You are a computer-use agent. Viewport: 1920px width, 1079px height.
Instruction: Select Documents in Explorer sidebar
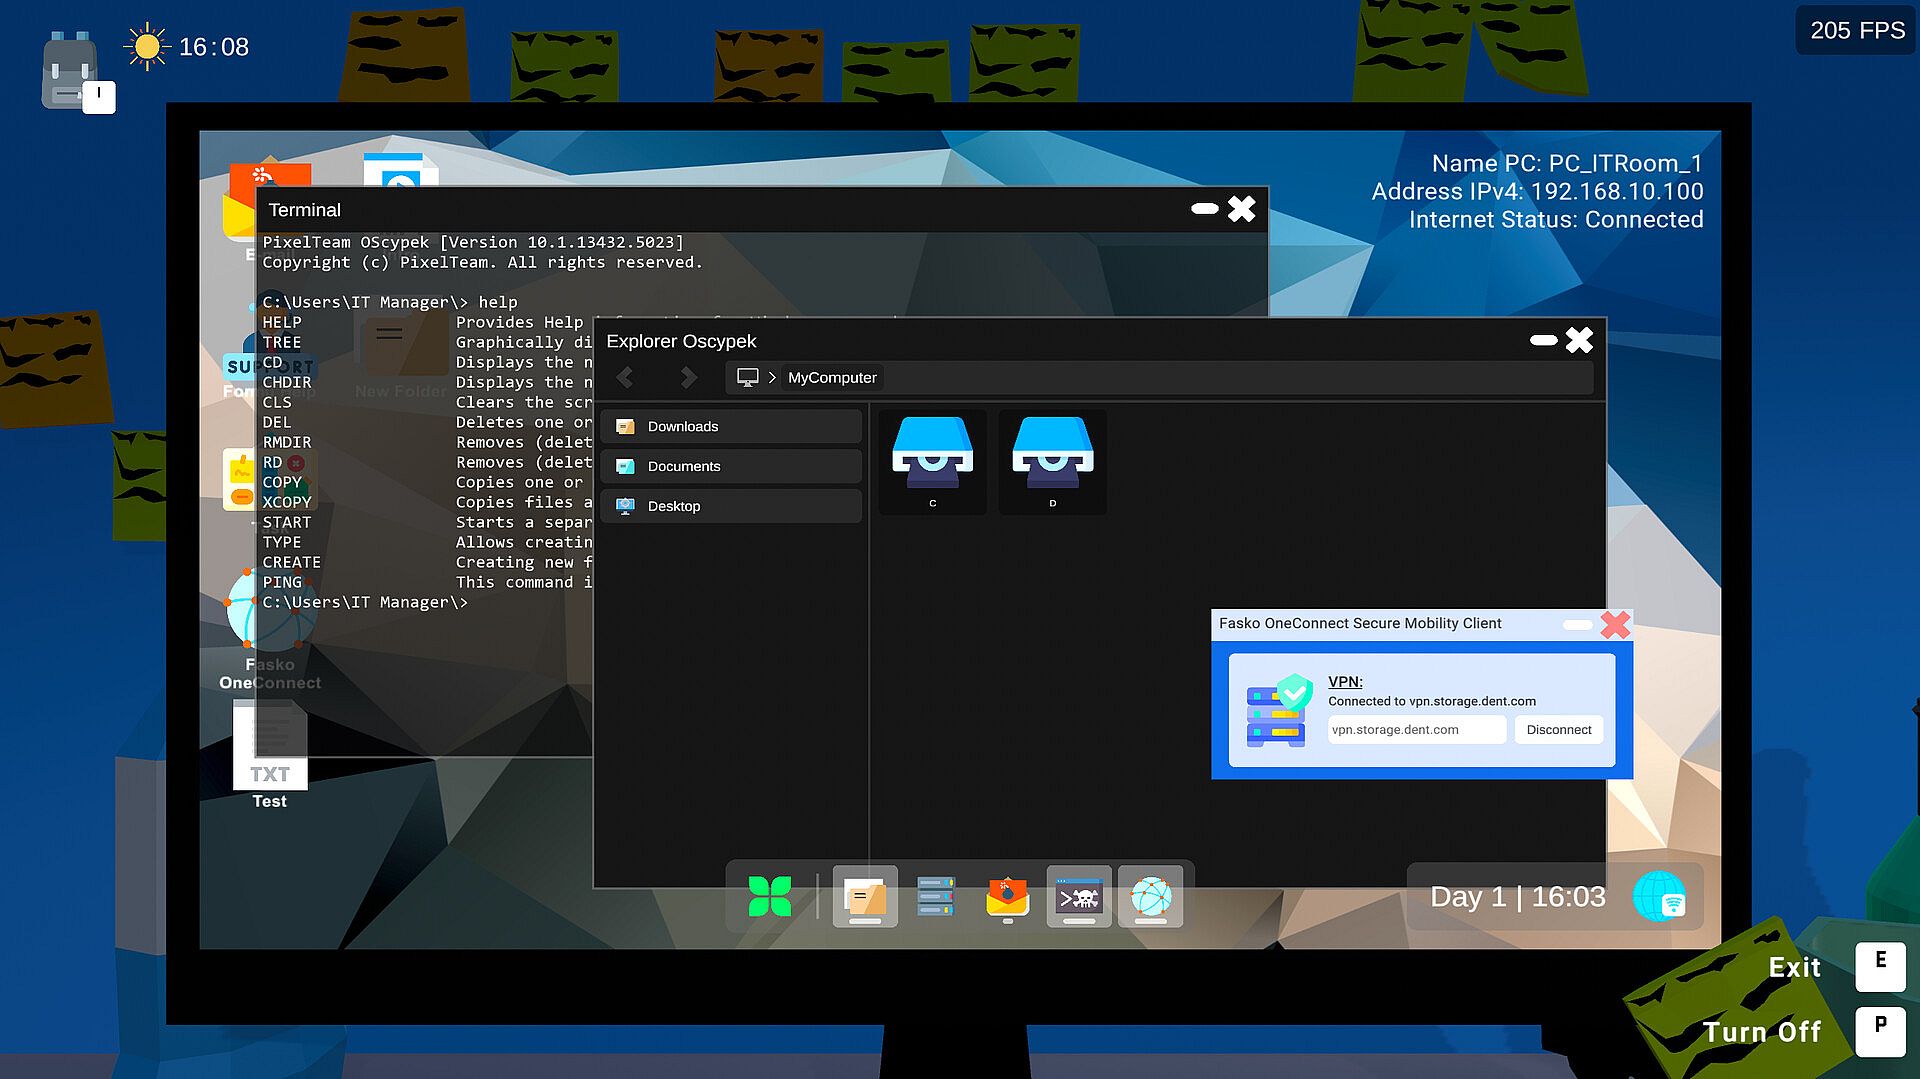(x=731, y=466)
